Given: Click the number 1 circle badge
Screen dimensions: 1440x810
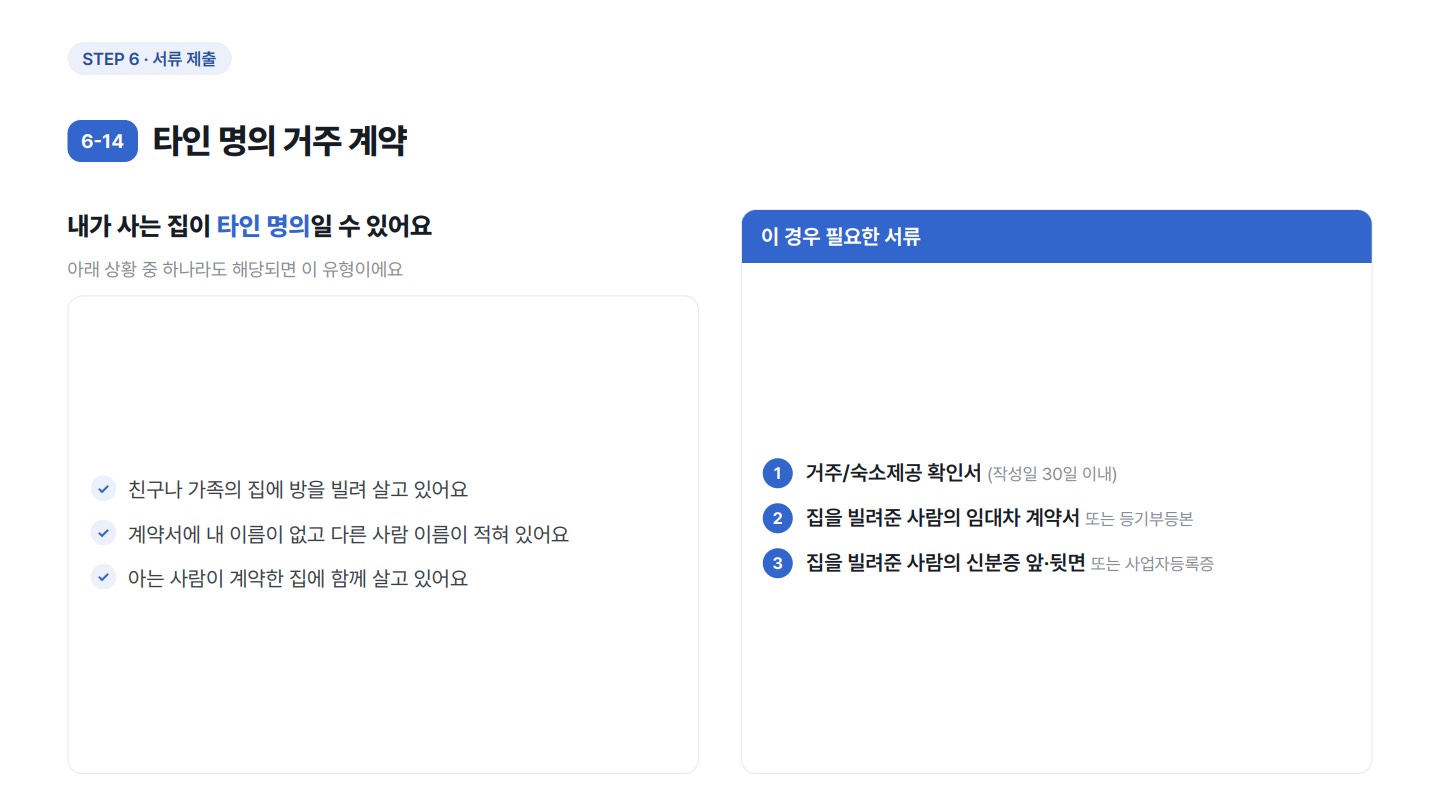Looking at the screenshot, I should coord(777,473).
